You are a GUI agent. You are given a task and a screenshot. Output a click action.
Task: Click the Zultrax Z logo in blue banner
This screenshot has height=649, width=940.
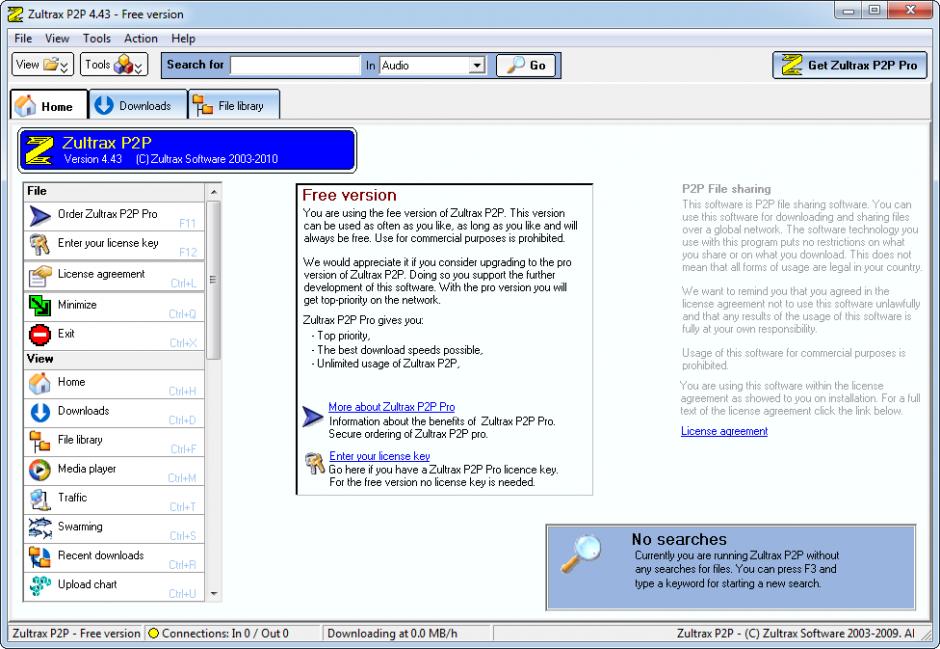click(39, 150)
